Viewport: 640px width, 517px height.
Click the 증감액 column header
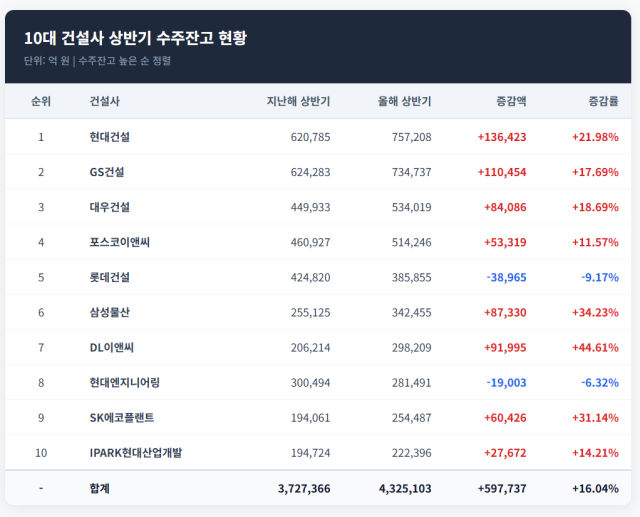click(511, 101)
